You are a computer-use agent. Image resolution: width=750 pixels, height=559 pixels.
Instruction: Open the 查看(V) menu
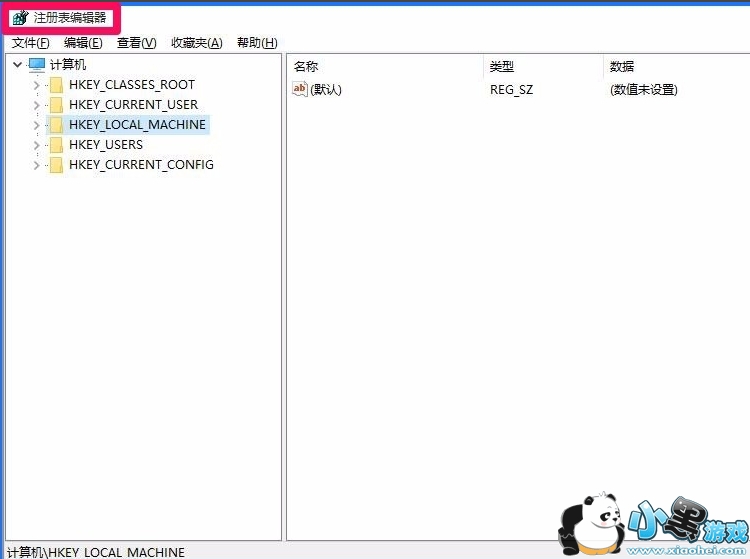pyautogui.click(x=137, y=43)
